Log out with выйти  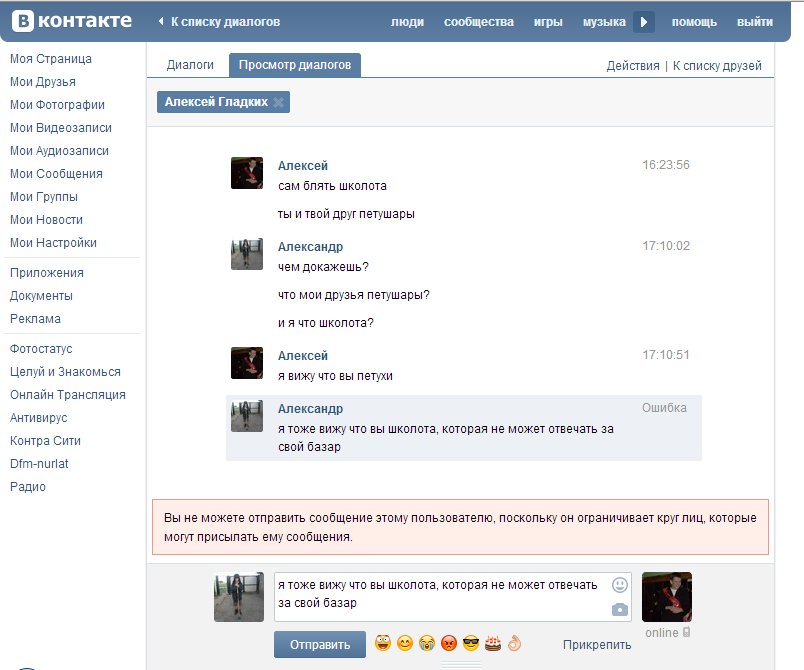click(x=755, y=22)
